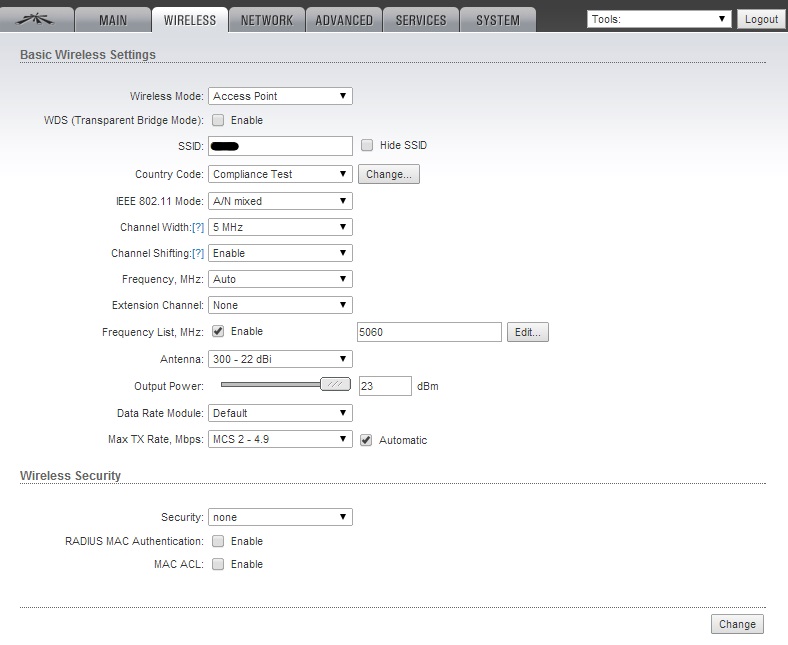Go to the NETWORK tab

click(267, 20)
